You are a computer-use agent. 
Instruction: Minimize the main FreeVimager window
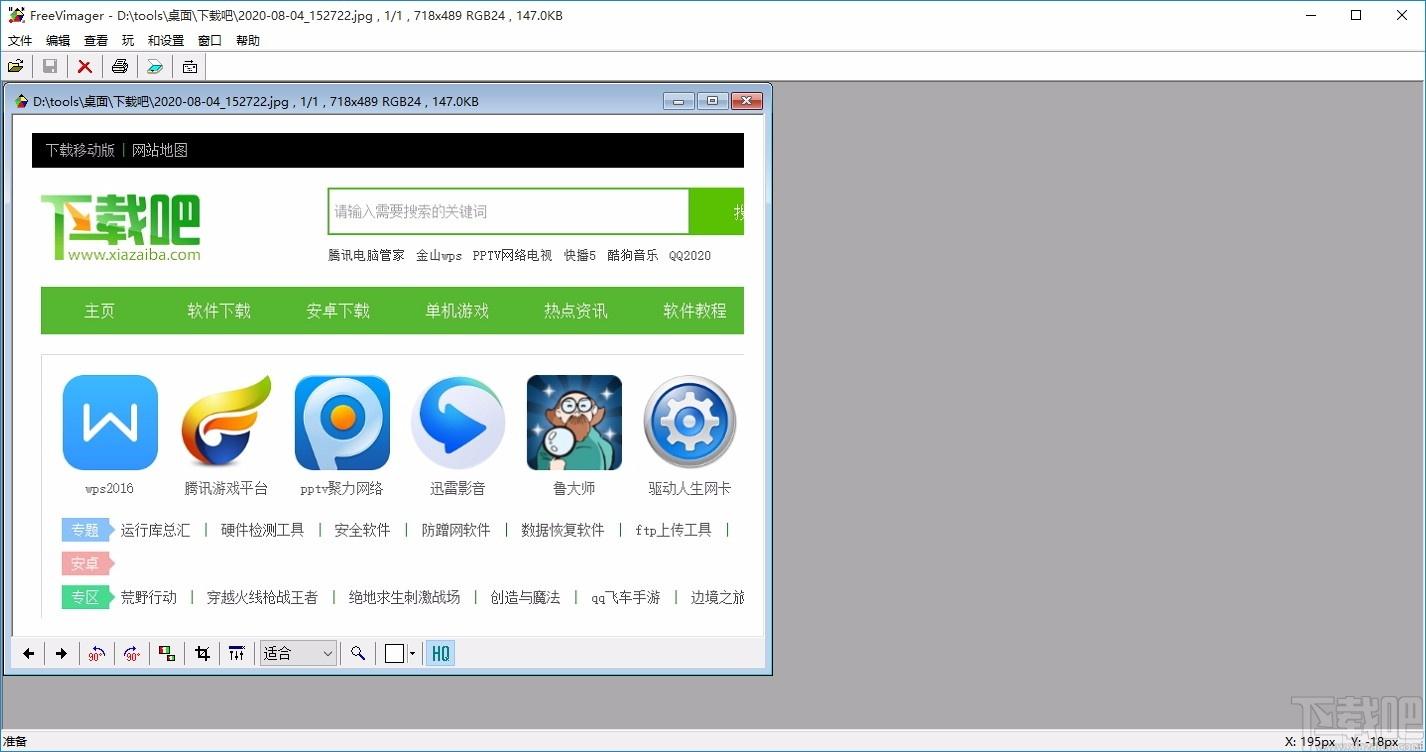click(1310, 15)
